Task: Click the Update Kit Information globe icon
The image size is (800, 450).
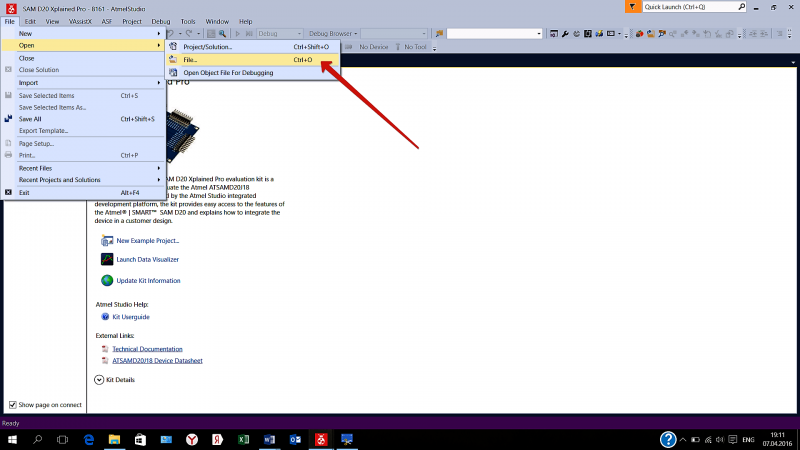Action: point(107,280)
